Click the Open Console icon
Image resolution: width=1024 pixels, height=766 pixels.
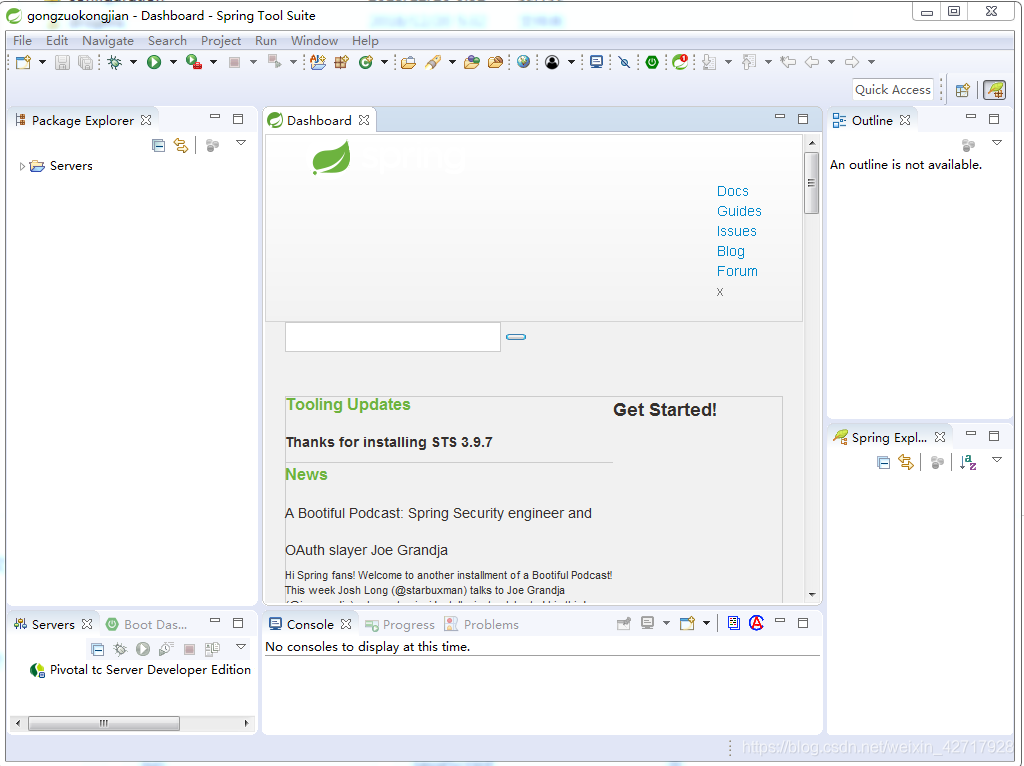[687, 624]
